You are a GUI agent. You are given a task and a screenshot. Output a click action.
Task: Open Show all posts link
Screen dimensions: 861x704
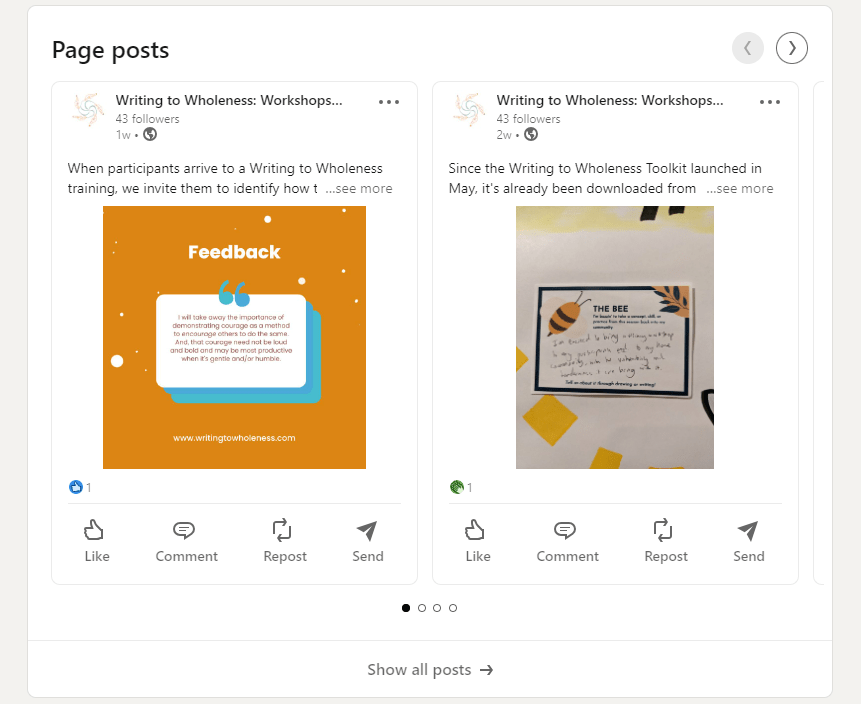pyautogui.click(x=430, y=670)
